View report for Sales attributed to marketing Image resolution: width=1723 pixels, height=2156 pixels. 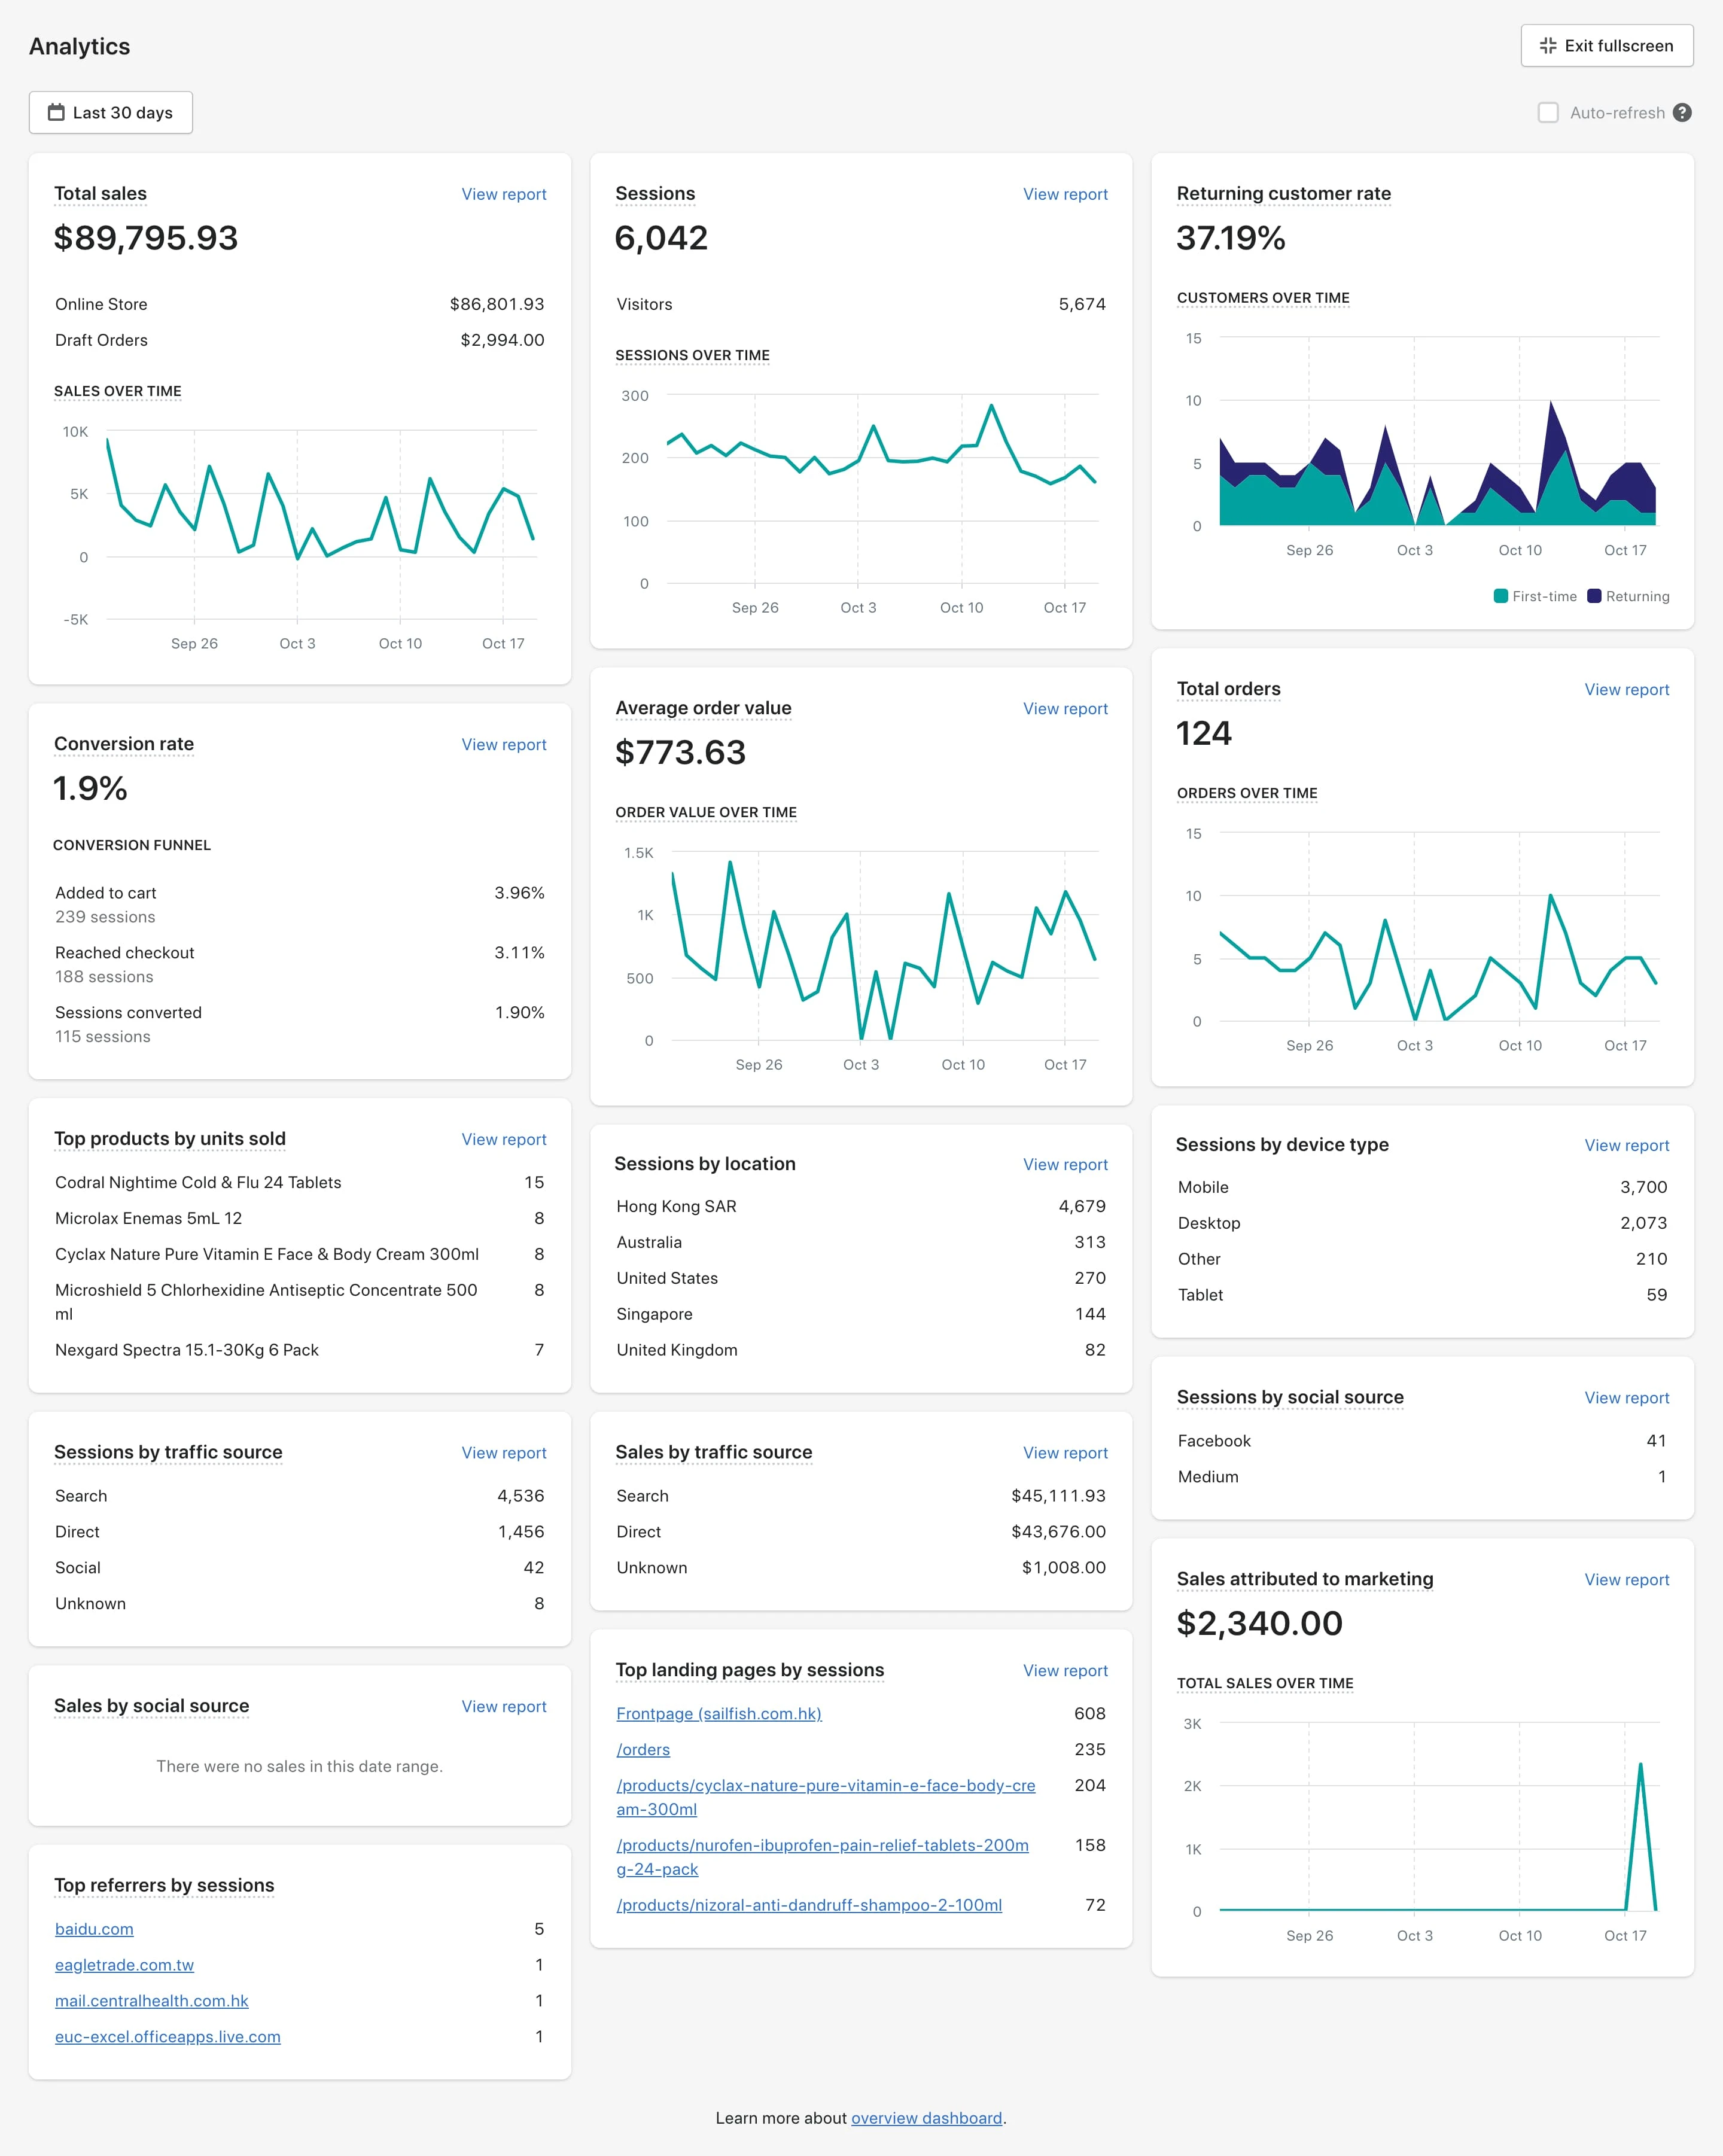[x=1626, y=1579]
